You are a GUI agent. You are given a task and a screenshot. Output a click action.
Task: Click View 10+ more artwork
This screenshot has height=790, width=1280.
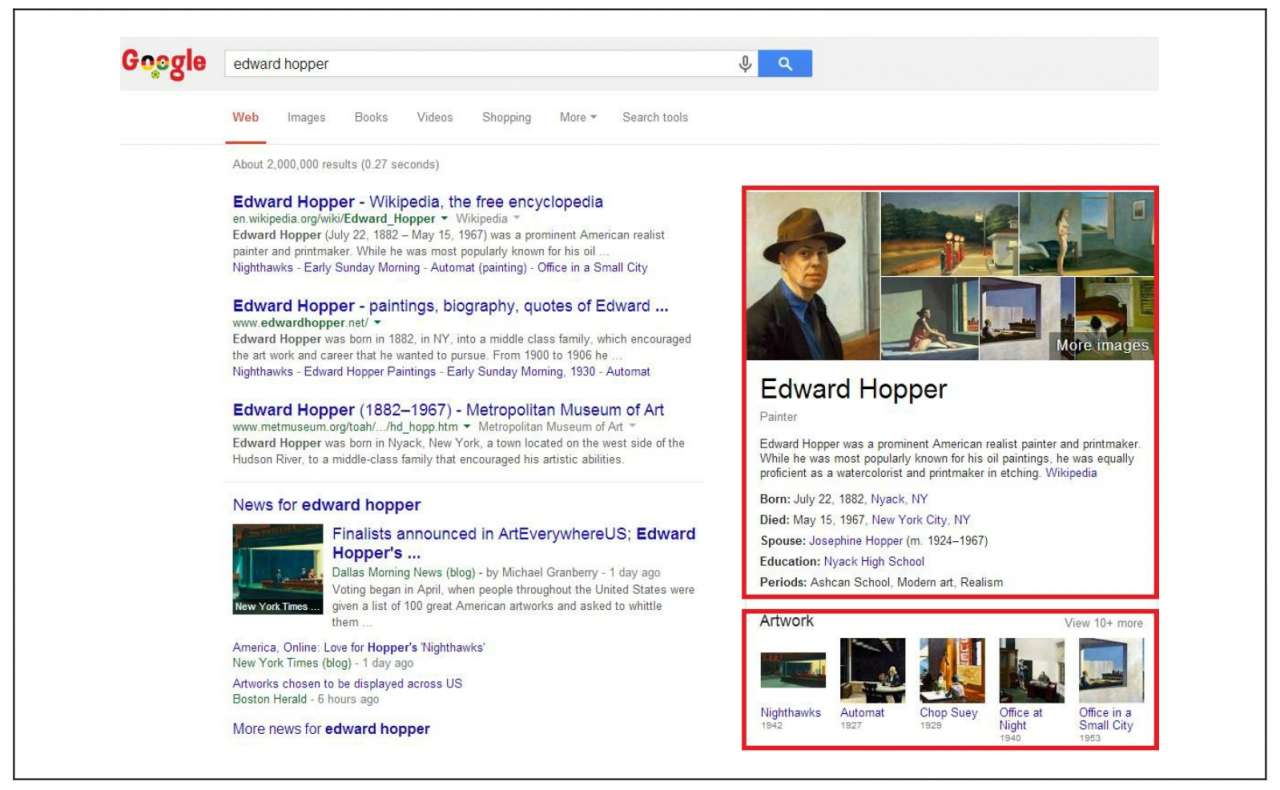click(x=1103, y=623)
